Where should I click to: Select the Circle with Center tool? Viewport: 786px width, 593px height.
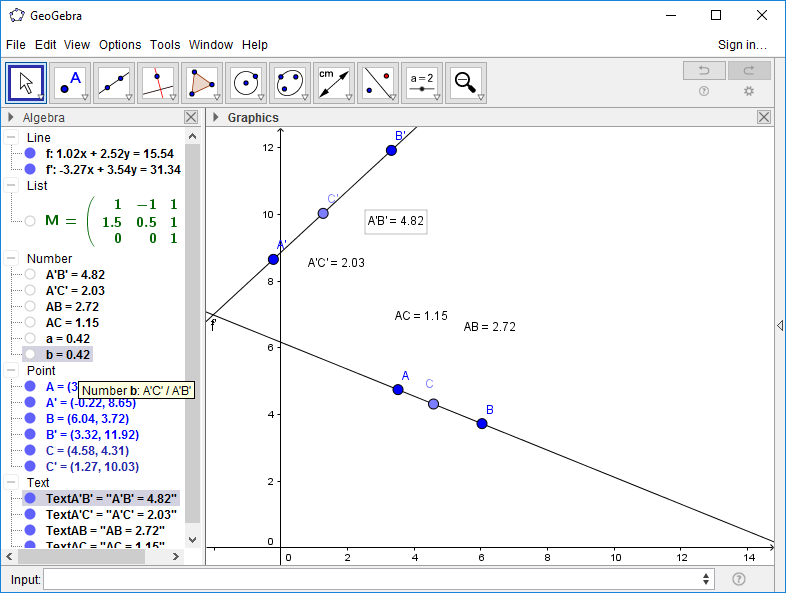[246, 83]
